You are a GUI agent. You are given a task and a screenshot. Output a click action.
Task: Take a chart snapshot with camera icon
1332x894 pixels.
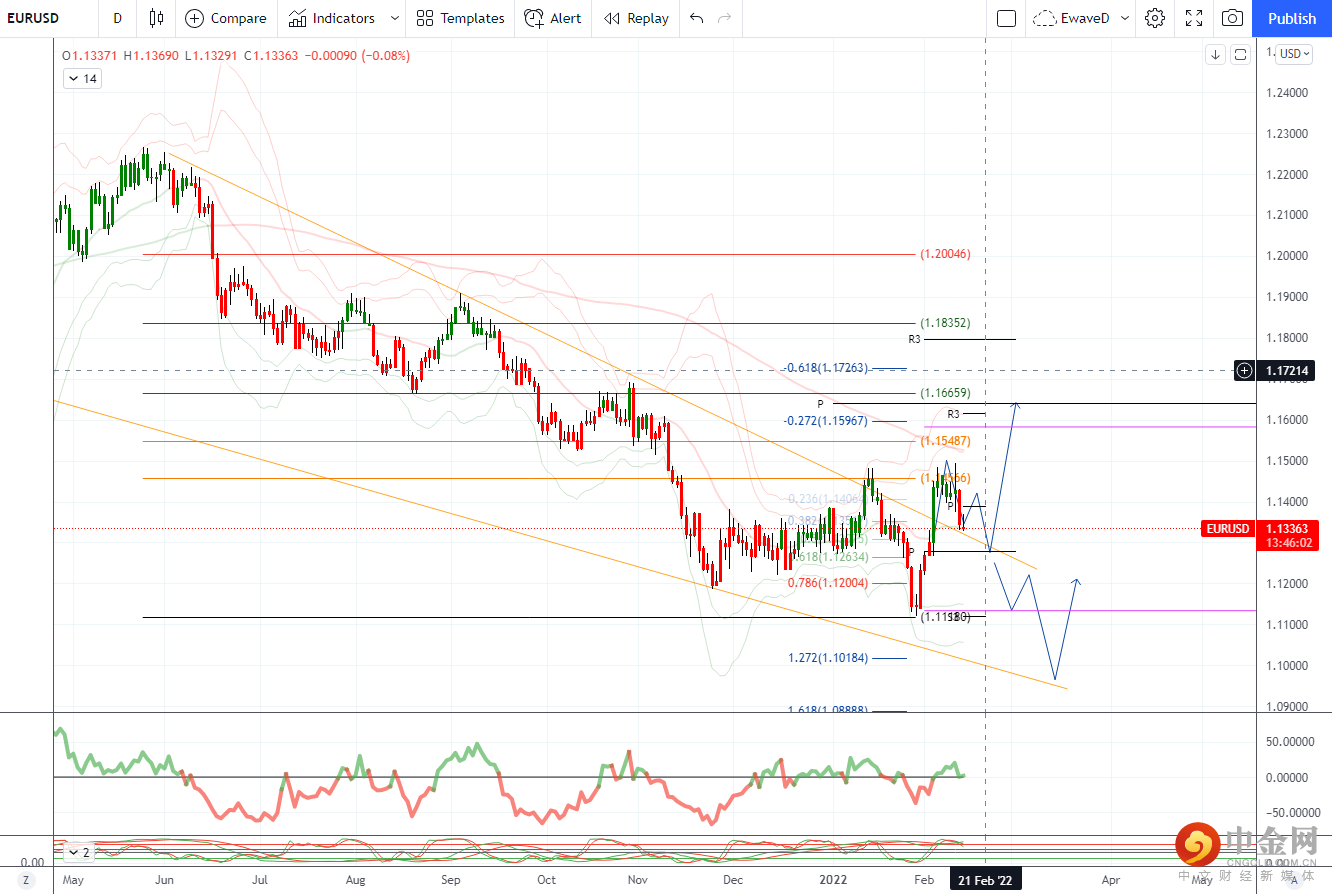(x=1233, y=18)
